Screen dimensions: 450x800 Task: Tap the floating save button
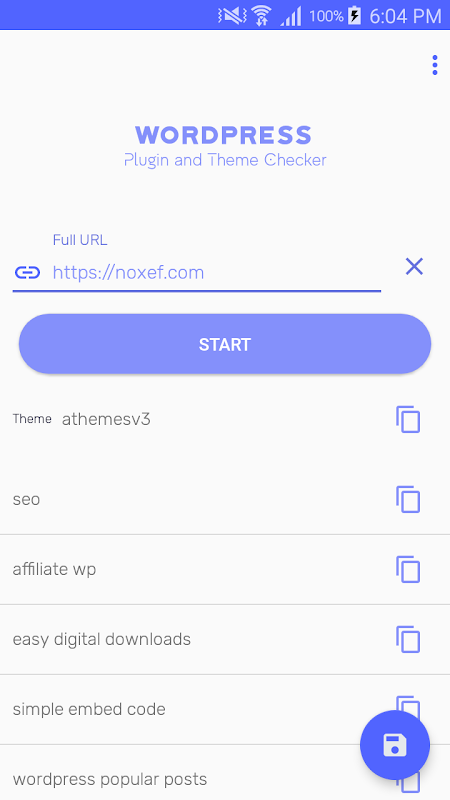pos(395,745)
